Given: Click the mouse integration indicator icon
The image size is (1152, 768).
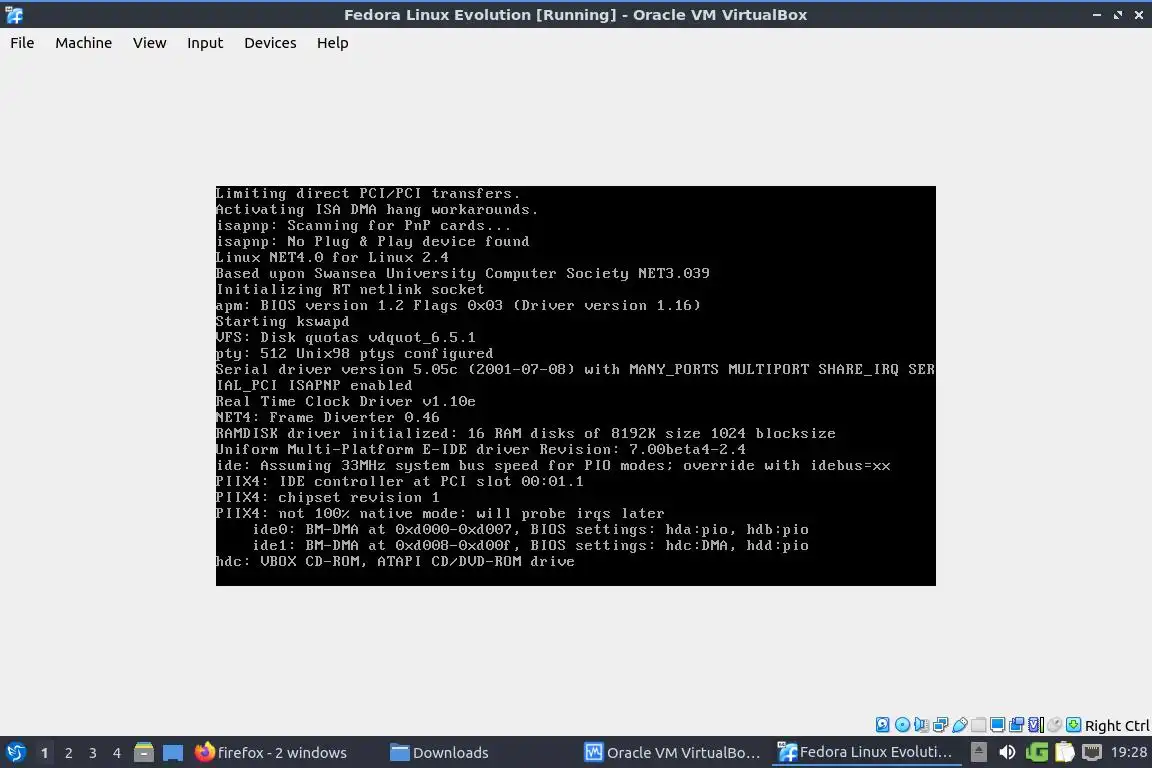Looking at the screenshot, I should (x=1054, y=725).
